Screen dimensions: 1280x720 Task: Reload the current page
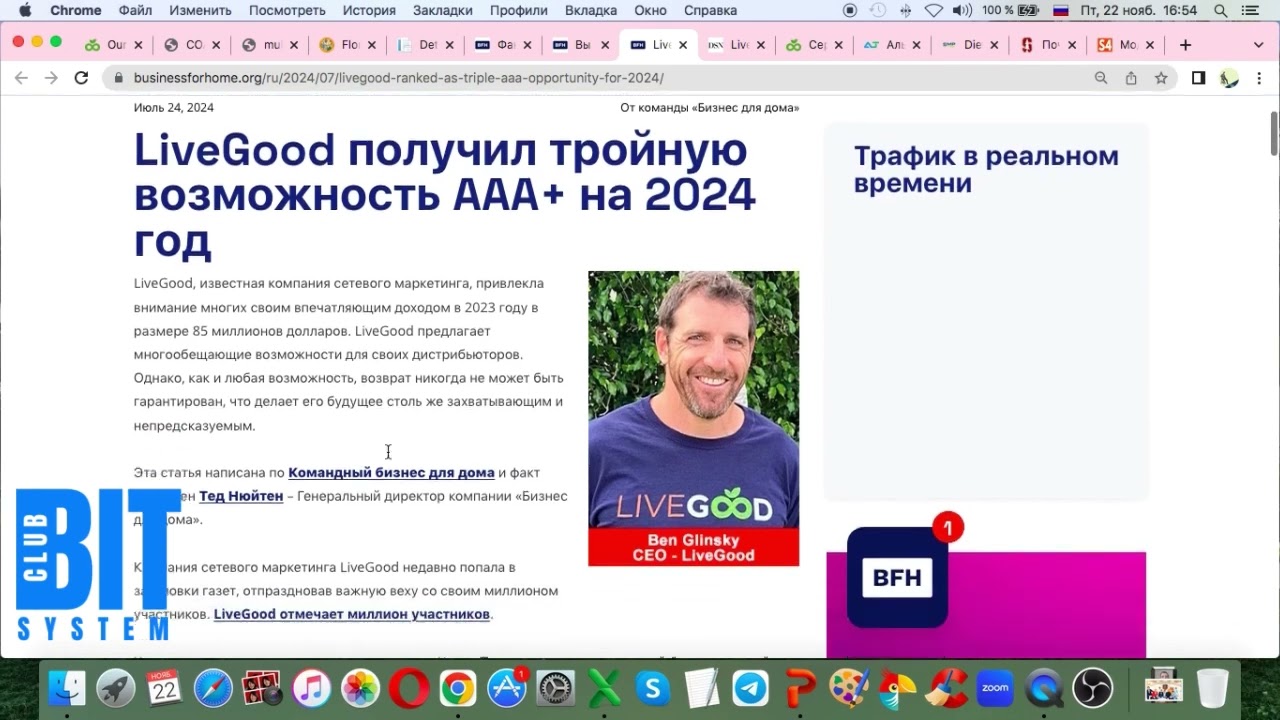81,78
